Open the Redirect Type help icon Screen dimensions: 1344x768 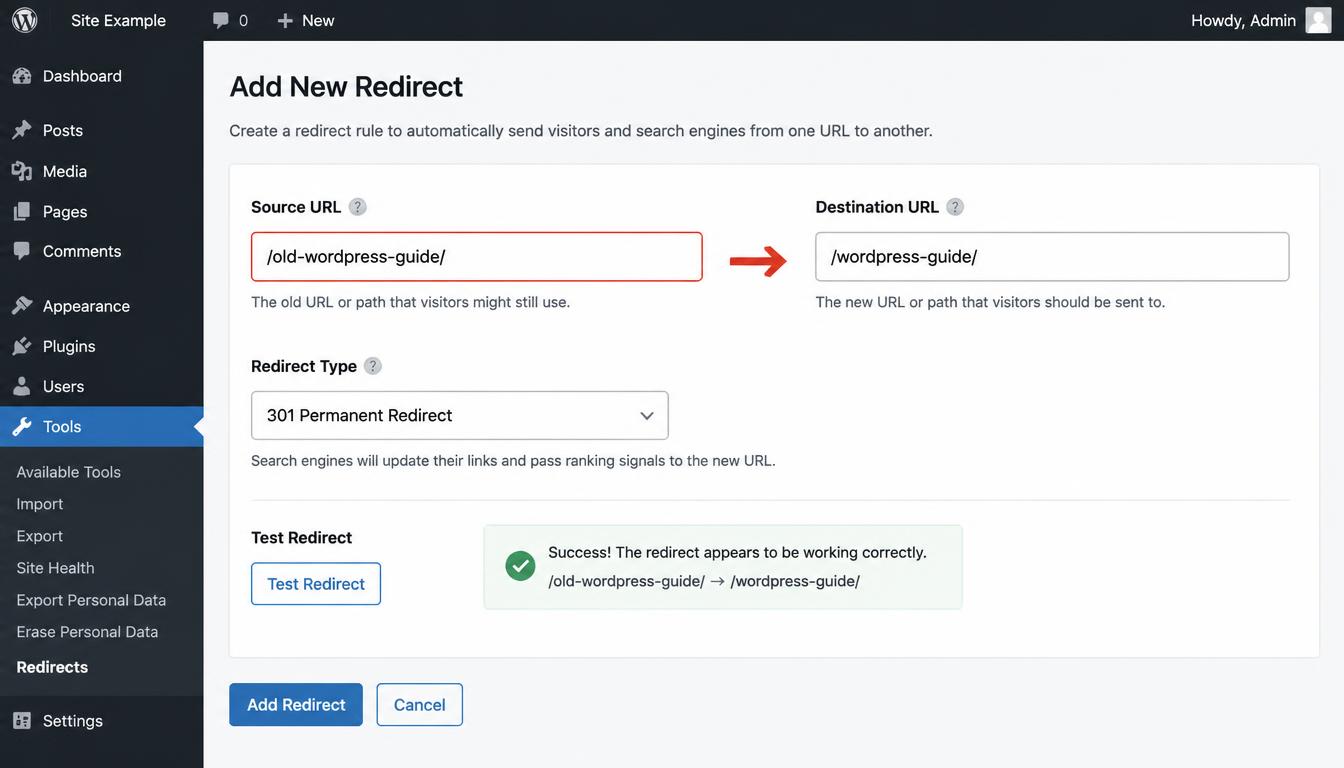(x=373, y=366)
